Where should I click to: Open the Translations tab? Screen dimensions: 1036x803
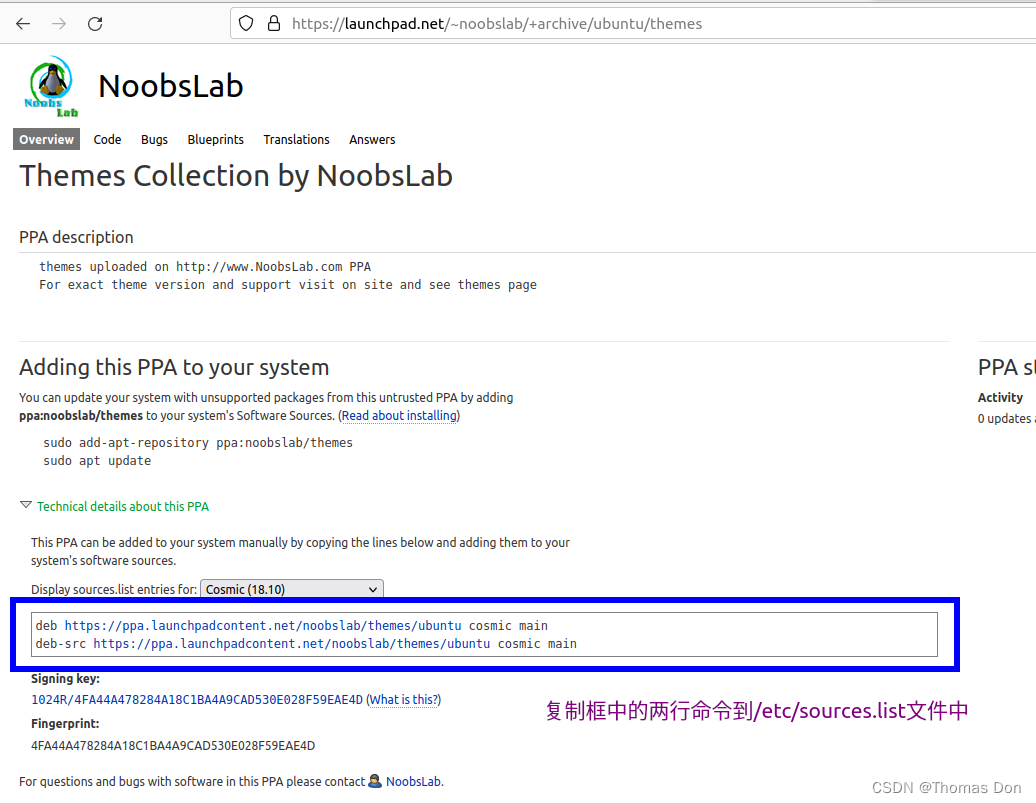pyautogui.click(x=296, y=139)
